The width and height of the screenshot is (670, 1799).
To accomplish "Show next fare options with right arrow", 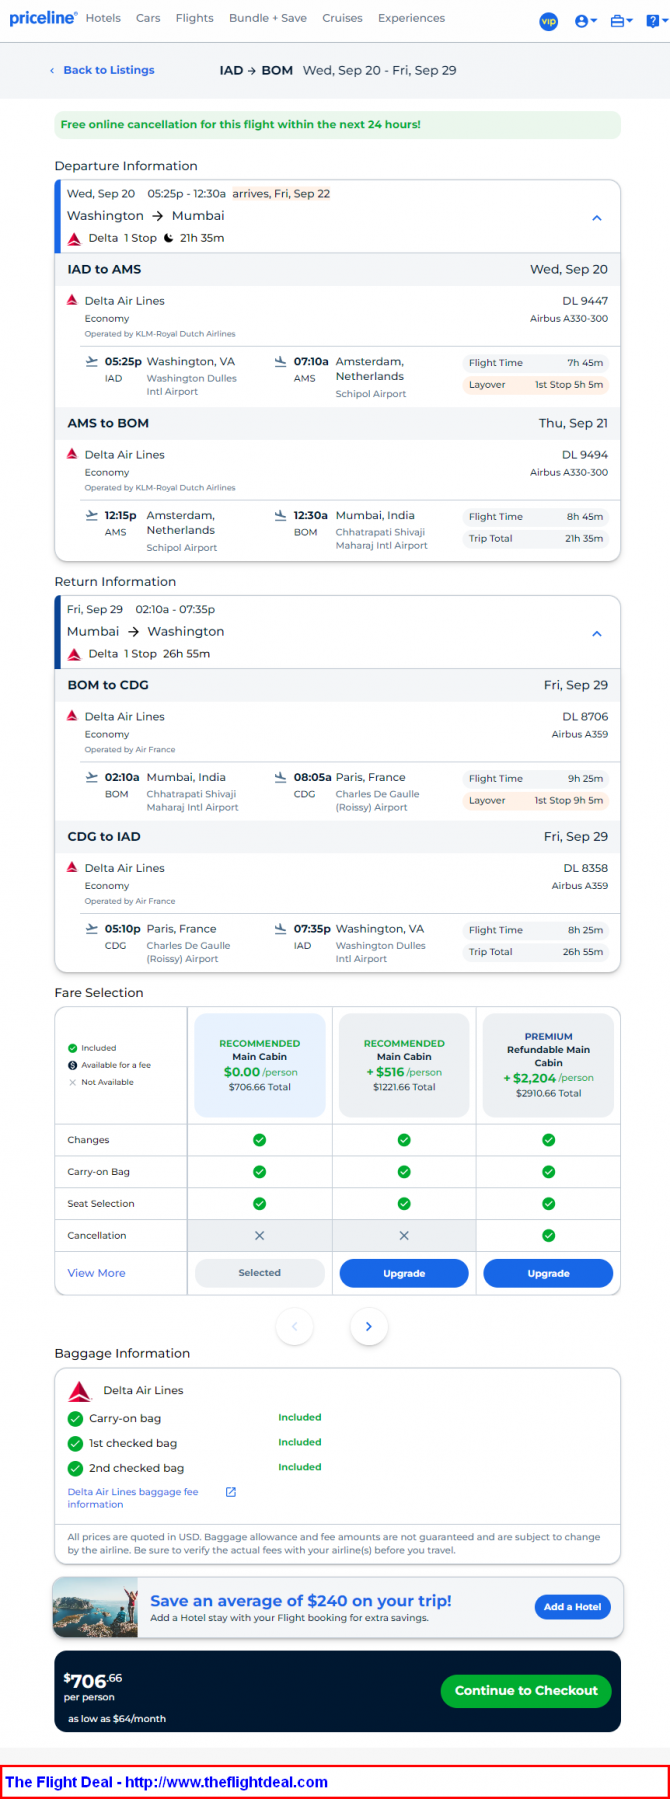I will pyautogui.click(x=369, y=1327).
